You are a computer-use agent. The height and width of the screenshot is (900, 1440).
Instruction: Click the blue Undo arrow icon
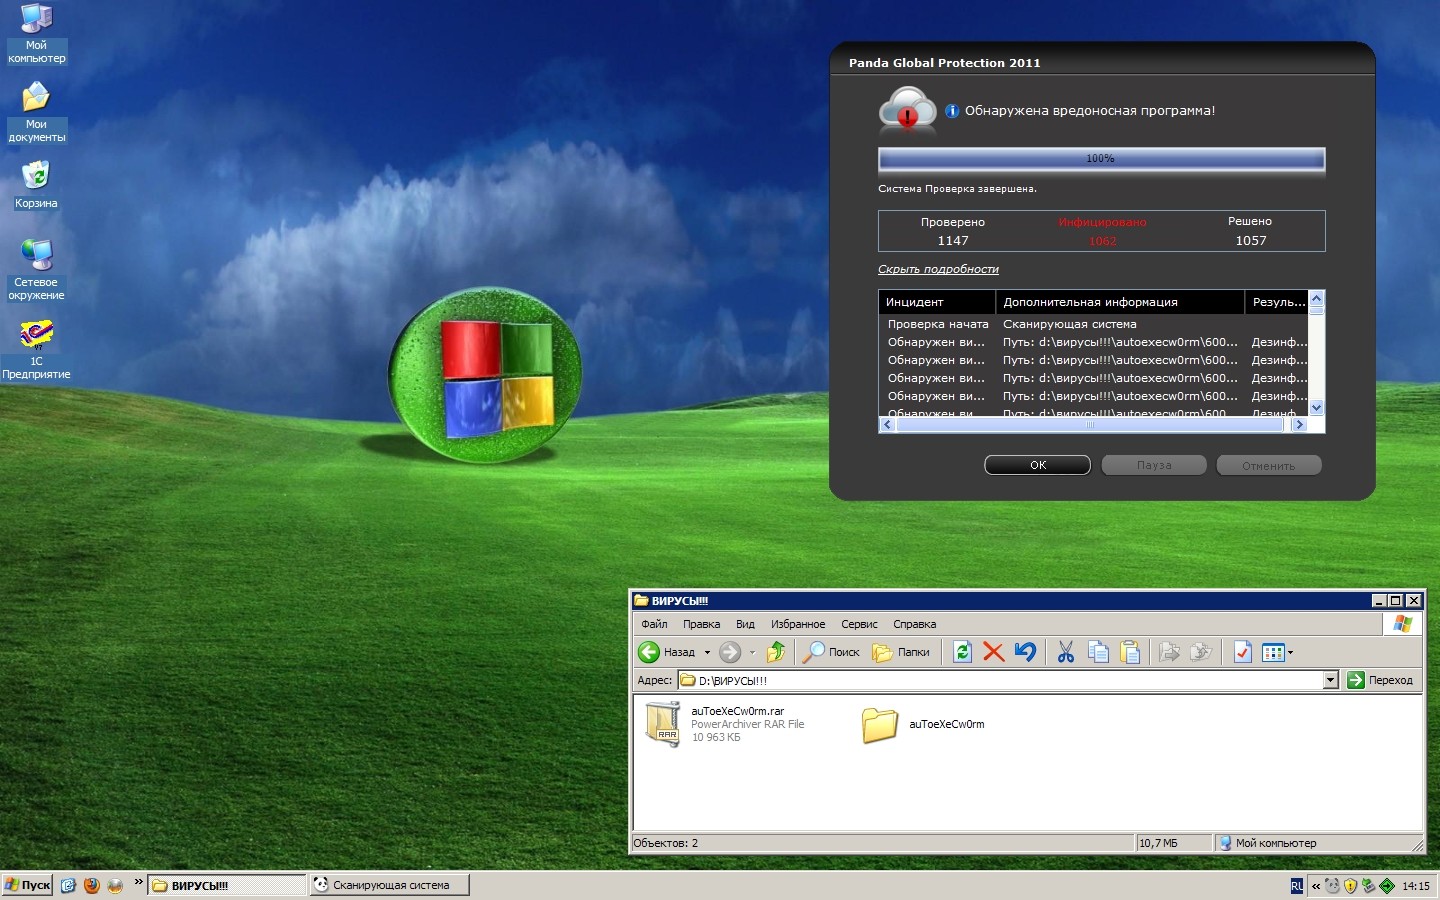click(1025, 653)
